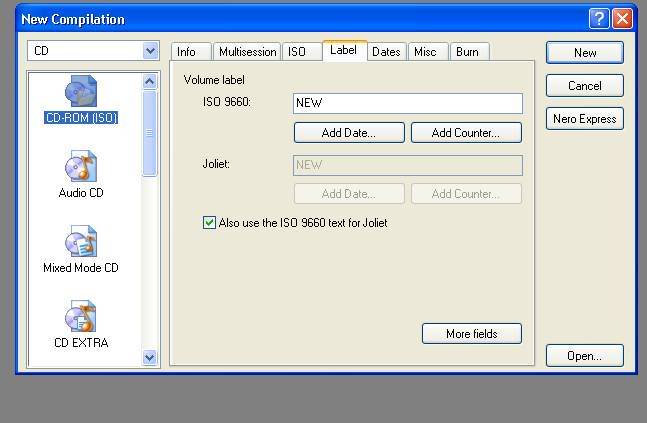Viewport: 647px width, 423px height.
Task: Switch to the Dates tab
Action: click(386, 52)
